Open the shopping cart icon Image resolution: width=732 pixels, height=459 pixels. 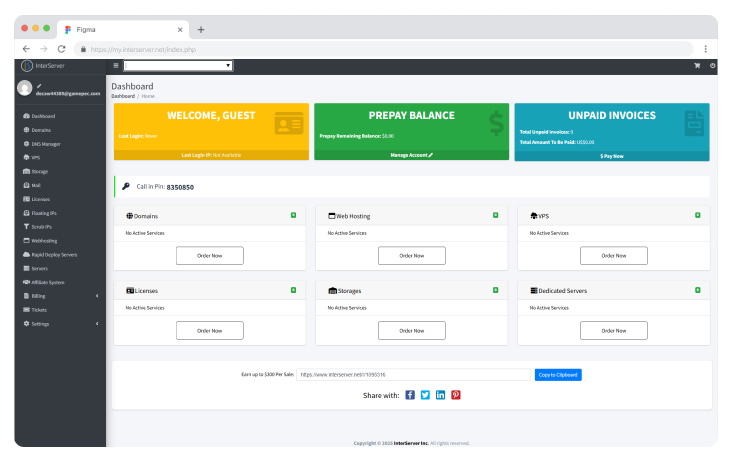point(697,66)
